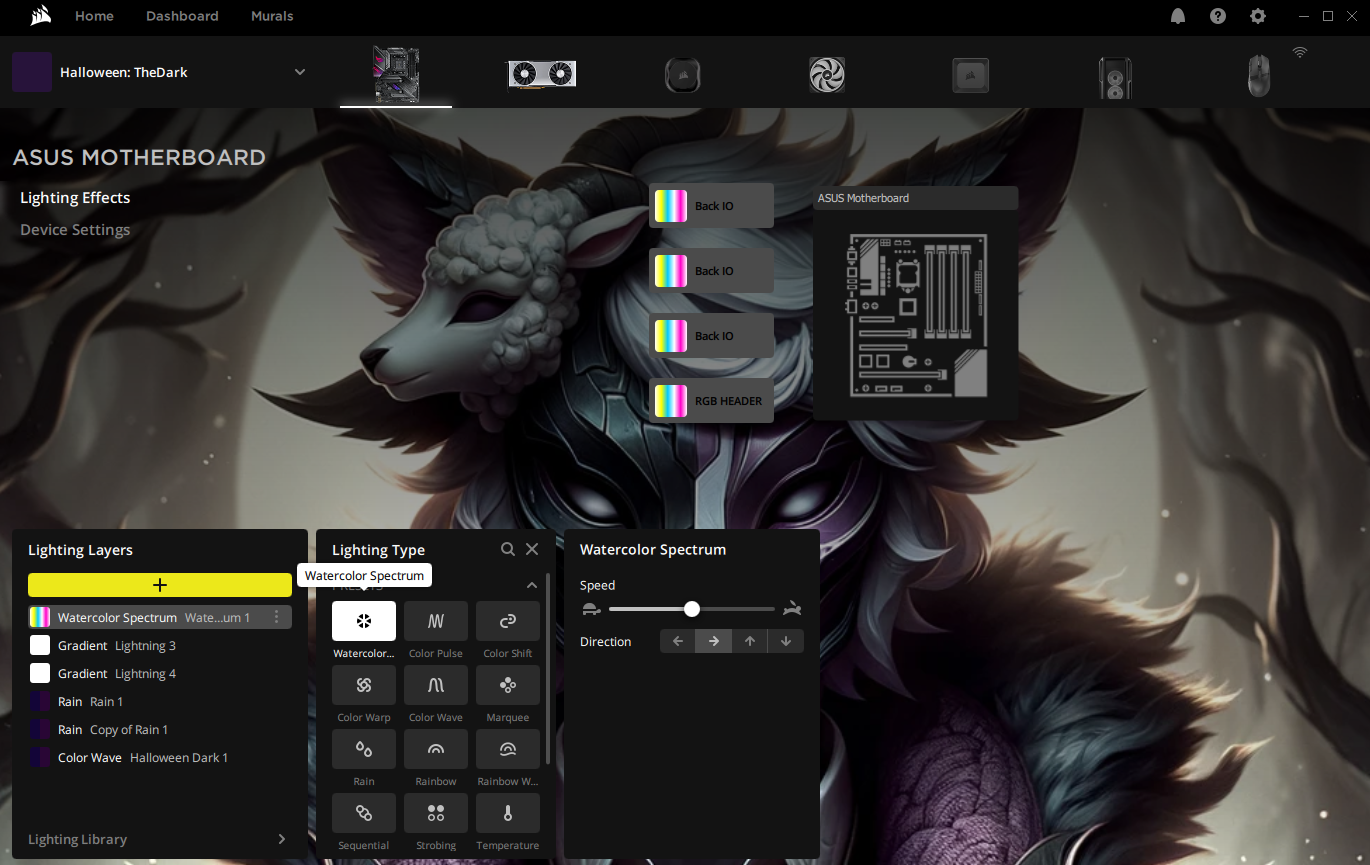This screenshot has width=1370, height=865.
Task: Open Device Settings section
Action: (x=75, y=229)
